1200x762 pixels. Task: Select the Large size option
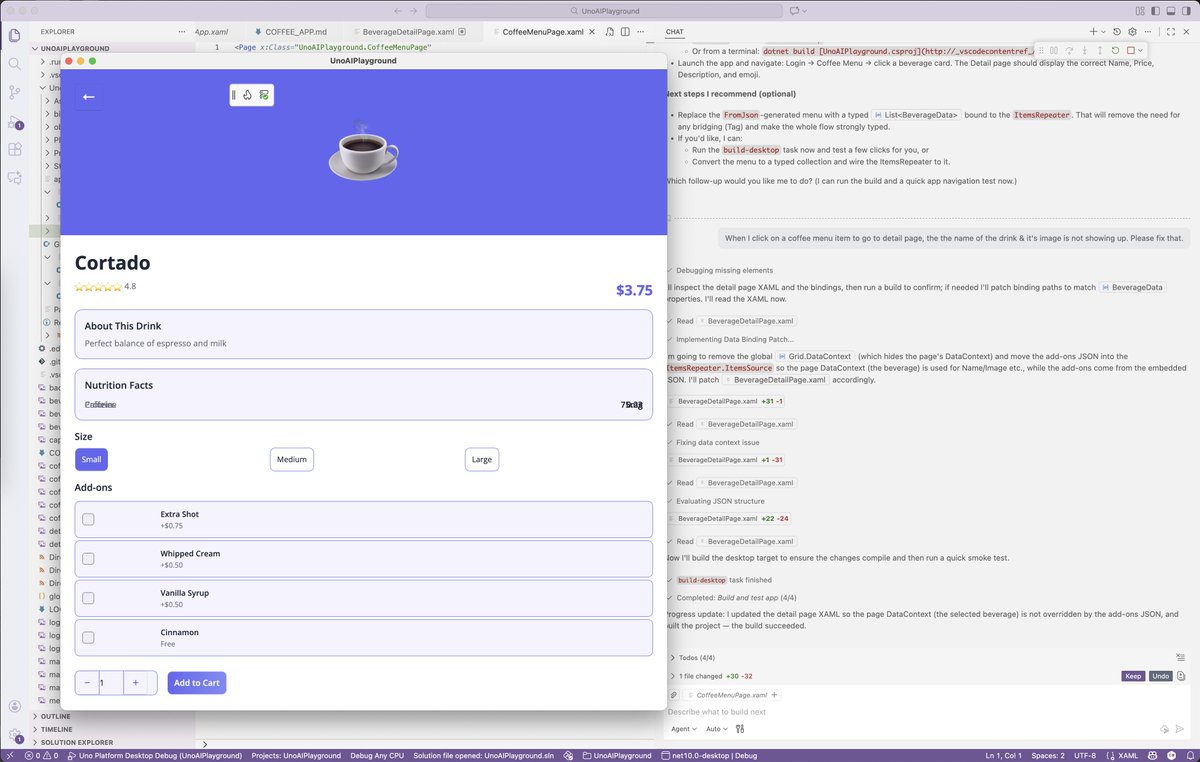(482, 459)
